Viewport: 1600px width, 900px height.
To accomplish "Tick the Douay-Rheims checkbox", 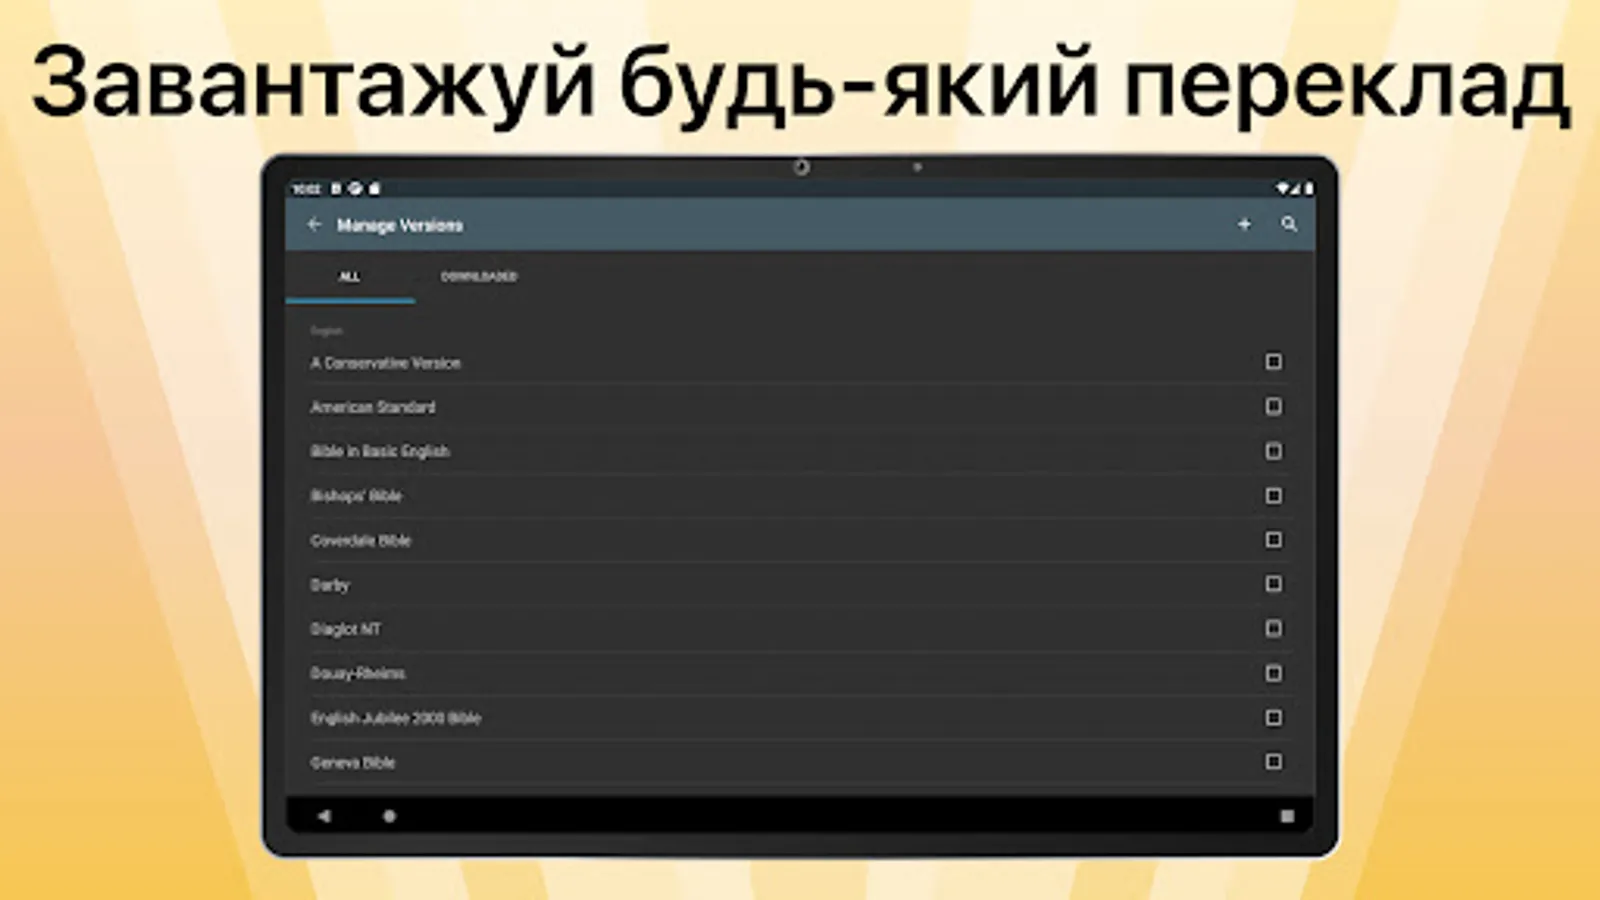I will (1273, 673).
